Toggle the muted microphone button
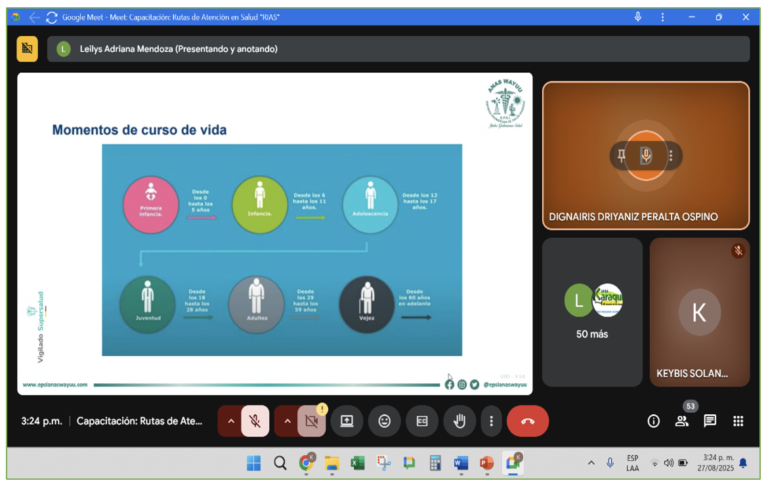768x487 pixels. (255, 421)
